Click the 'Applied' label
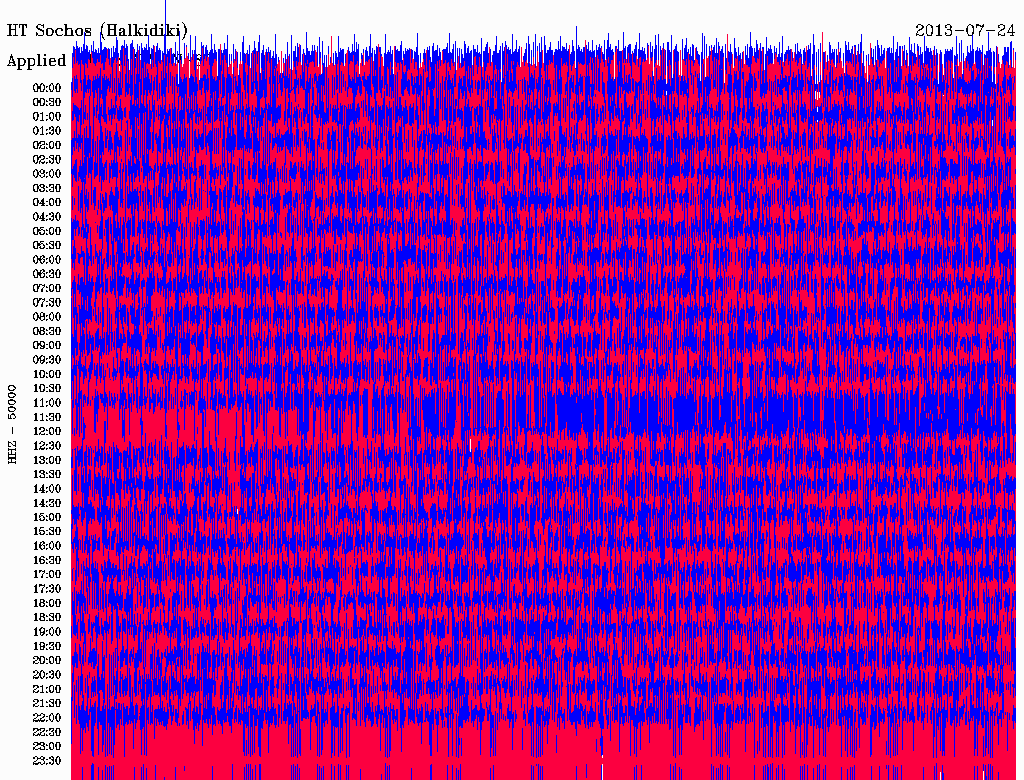Image resolution: width=1024 pixels, height=780 pixels. pos(37,61)
